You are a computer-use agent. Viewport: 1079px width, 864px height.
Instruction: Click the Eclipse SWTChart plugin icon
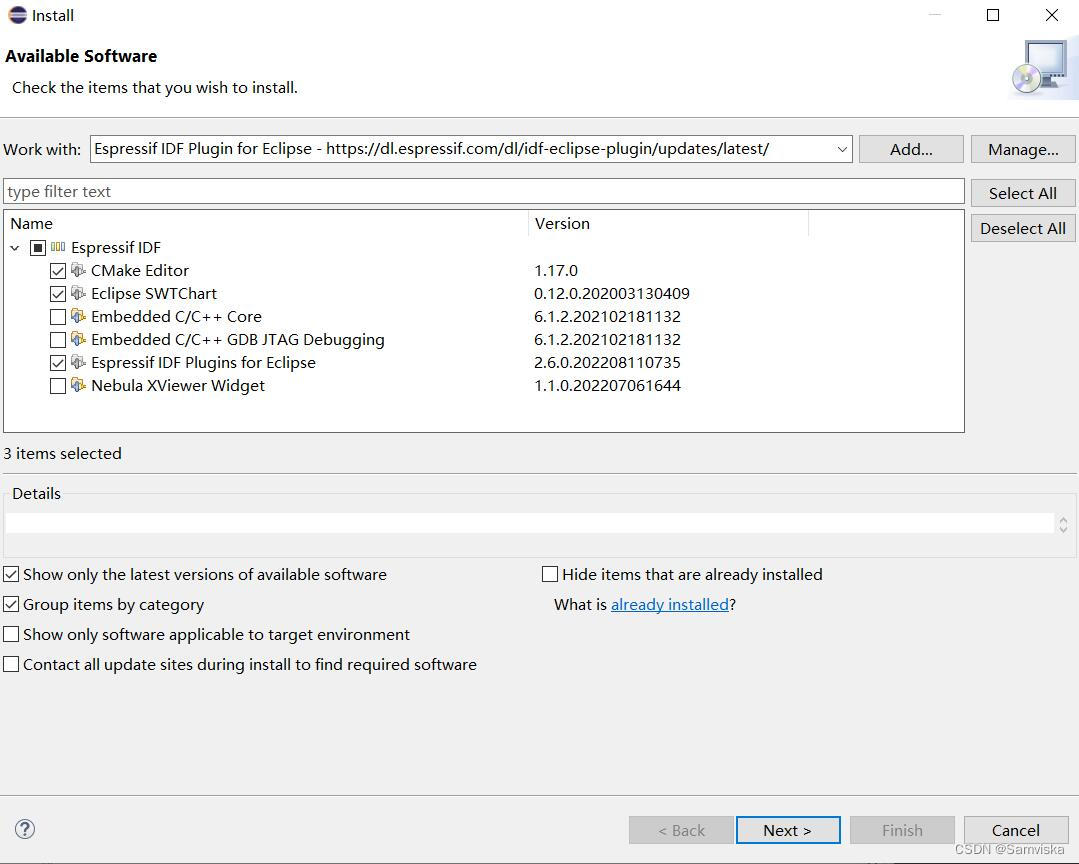point(79,293)
